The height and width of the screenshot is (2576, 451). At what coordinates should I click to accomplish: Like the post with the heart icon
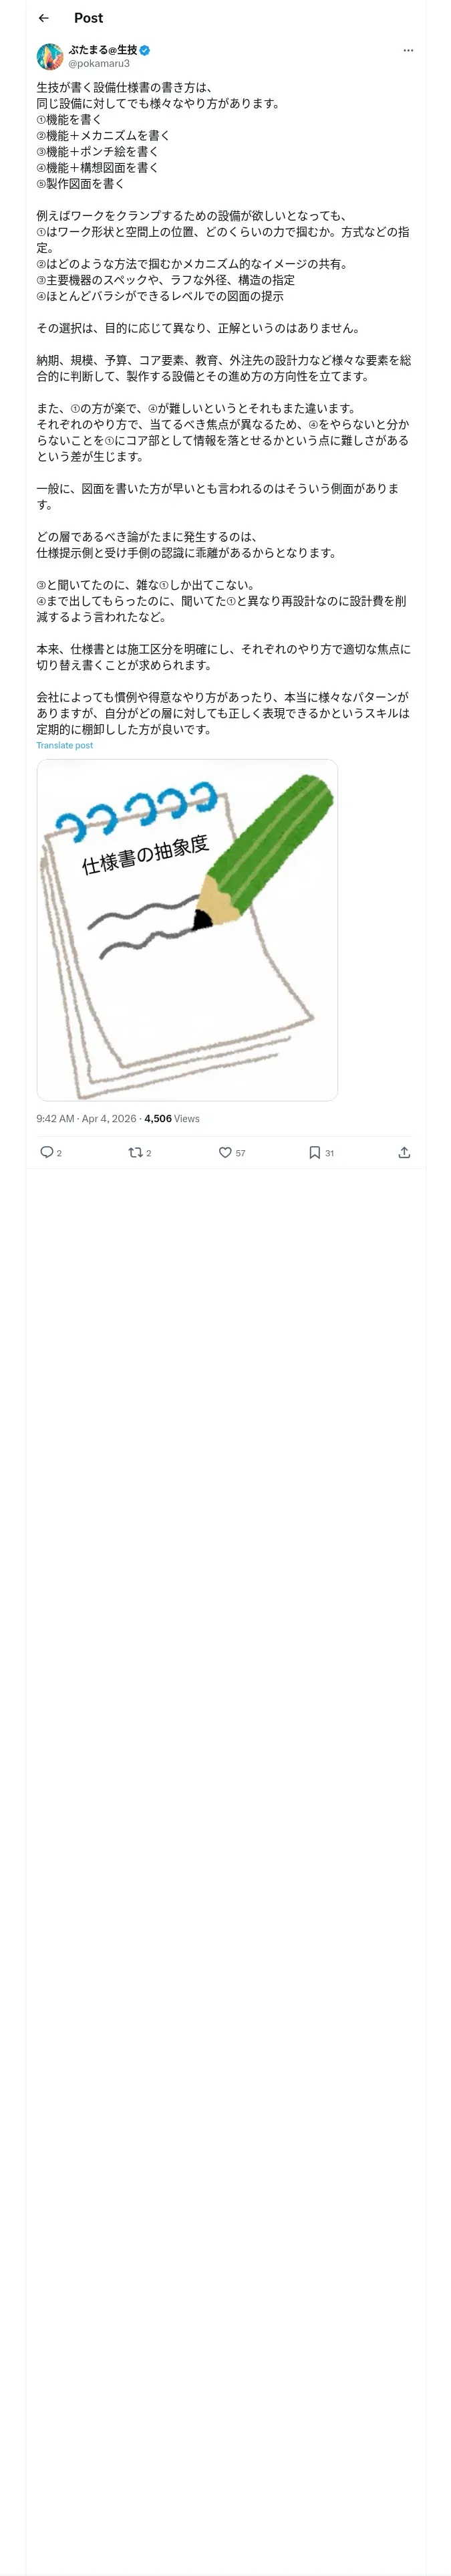(x=225, y=1152)
